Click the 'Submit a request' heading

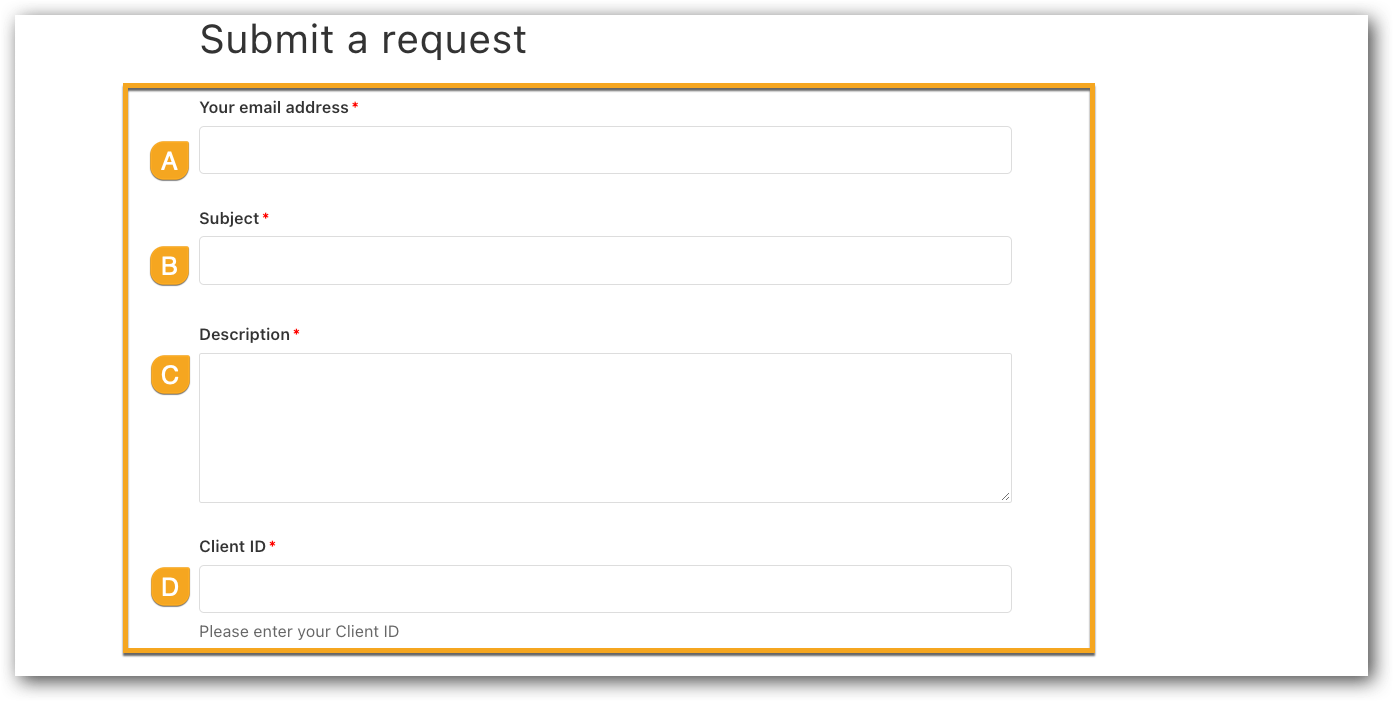coord(363,40)
